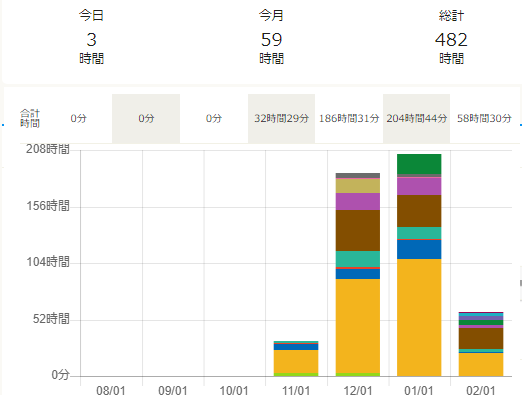Click the 10/01 axis label
522x395 pixels.
pos(234,390)
